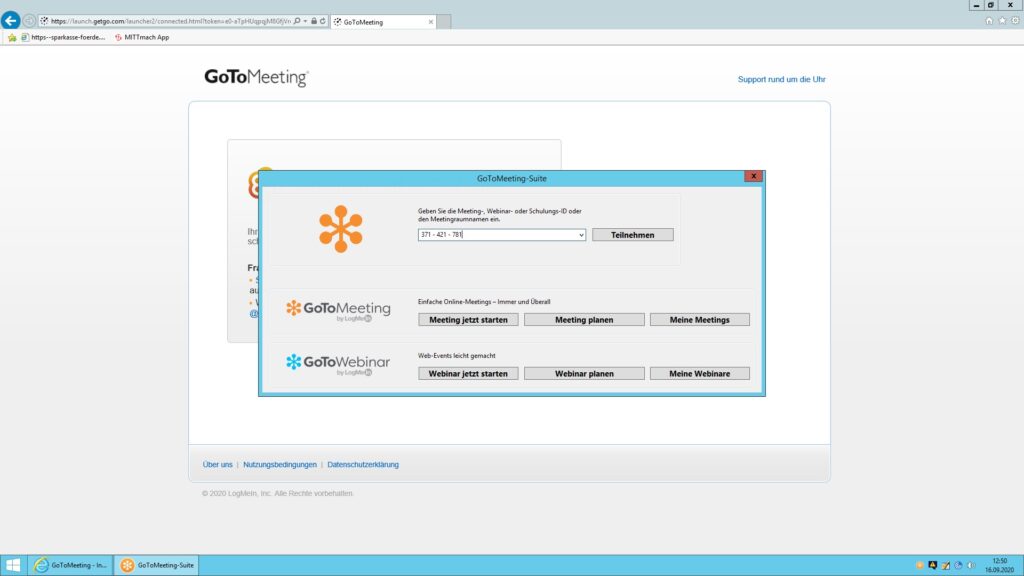Click the Internet Explorer back arrow
Viewport: 1024px width, 576px height.
(10, 21)
